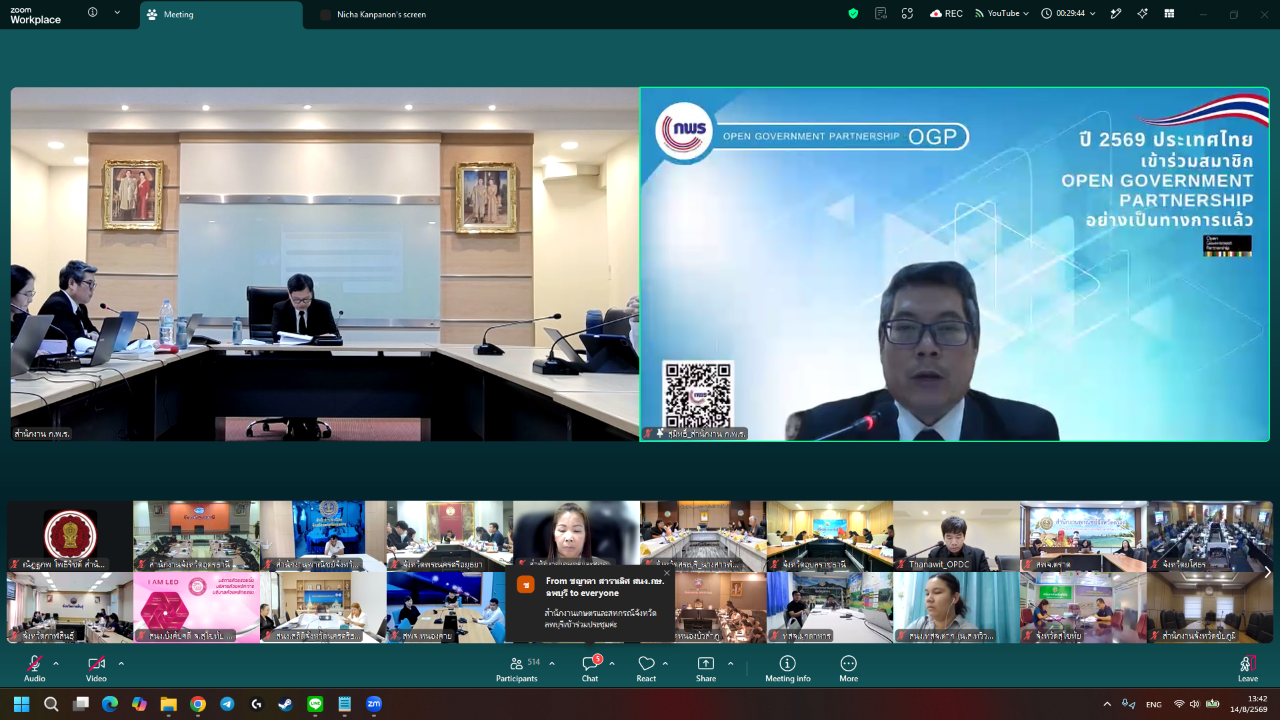Expand the 00:29:44 meeting timer dropdown
The image size is (1280, 720).
tap(1068, 13)
